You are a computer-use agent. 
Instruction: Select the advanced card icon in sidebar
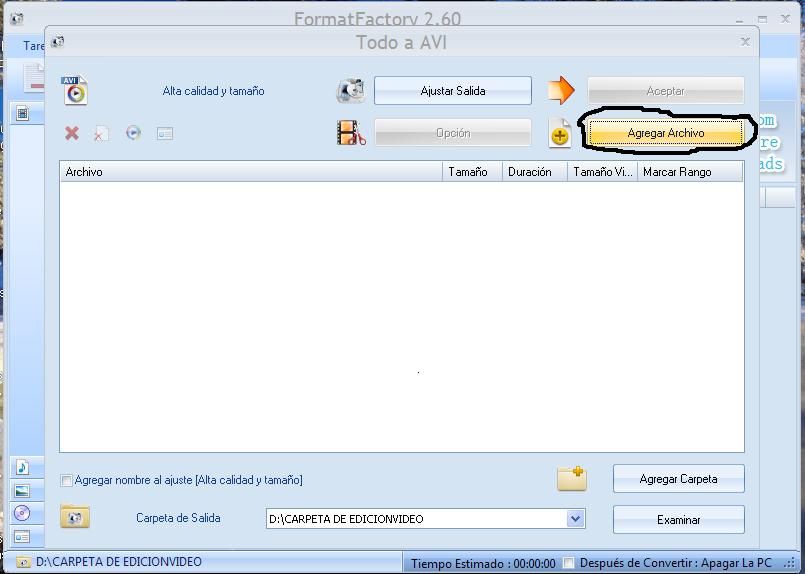(x=22, y=537)
